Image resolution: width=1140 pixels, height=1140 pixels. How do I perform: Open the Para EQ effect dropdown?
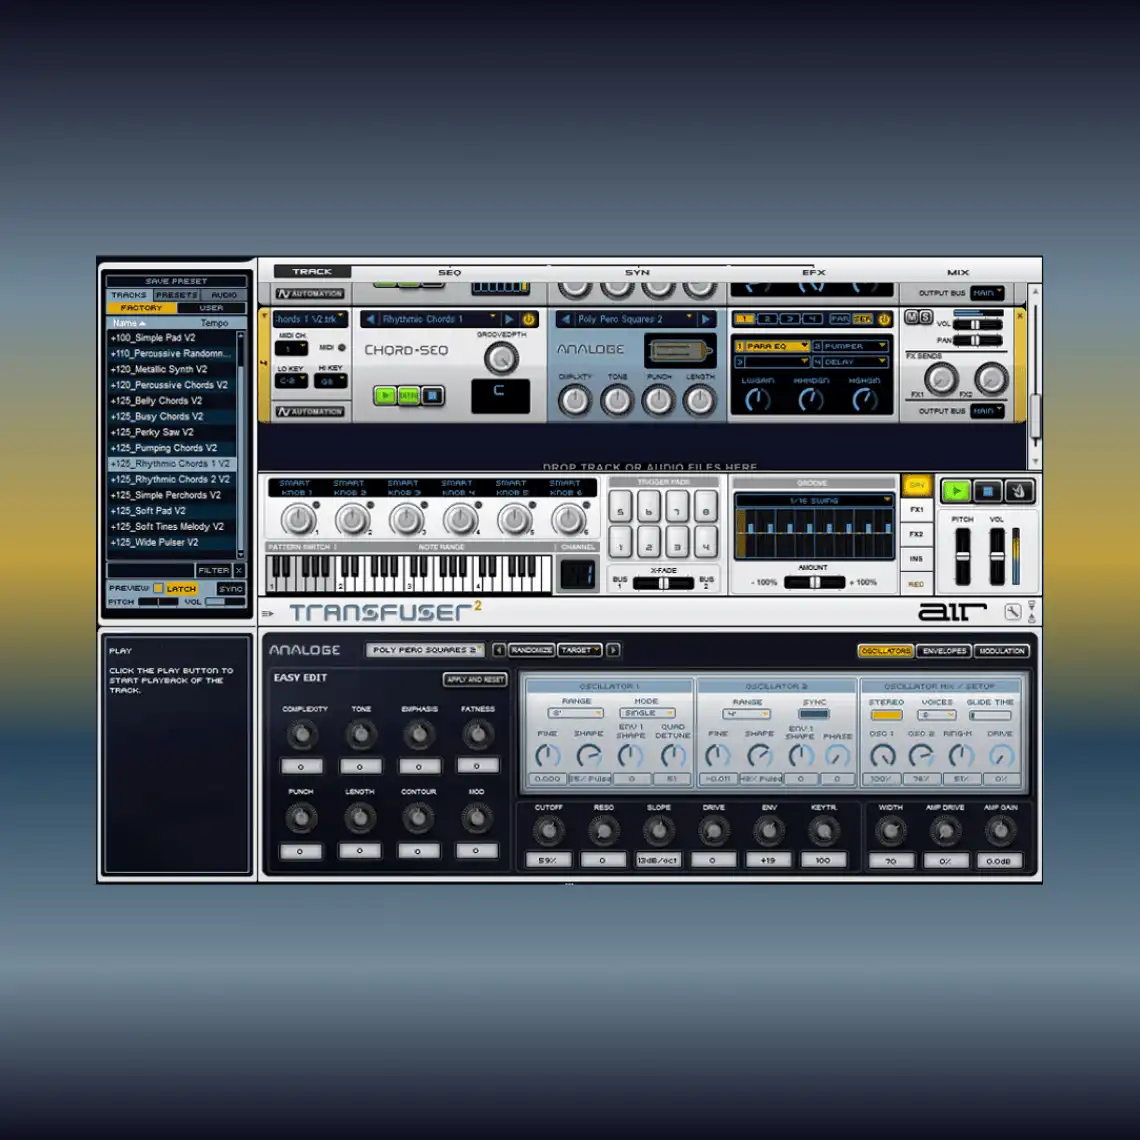[x=772, y=346]
